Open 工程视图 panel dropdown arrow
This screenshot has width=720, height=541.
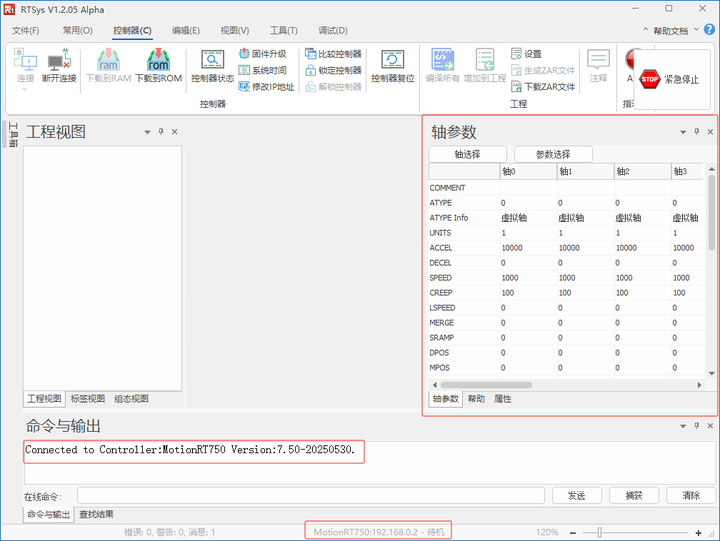click(x=147, y=132)
